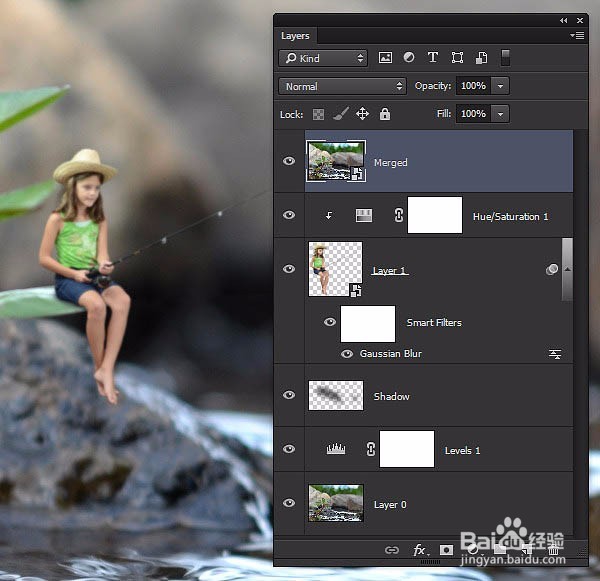The image size is (600, 581).
Task: Lock position move icon
Action: (362, 114)
